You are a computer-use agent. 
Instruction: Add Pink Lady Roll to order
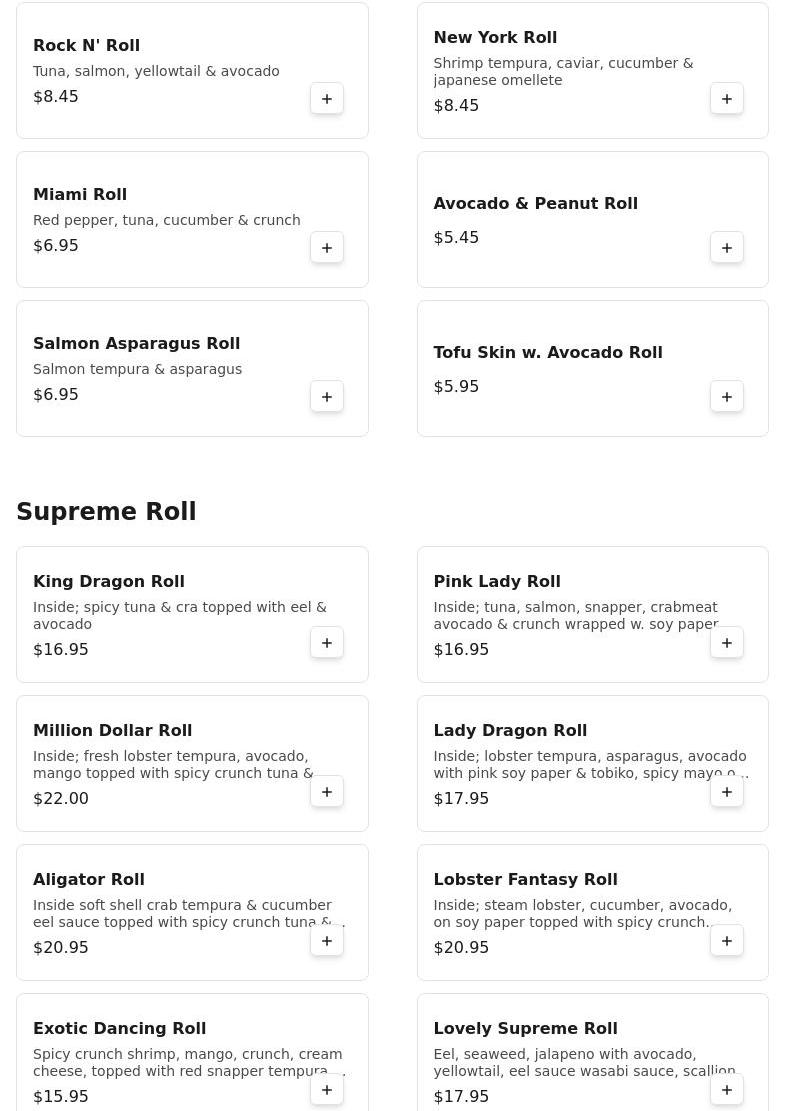[x=727, y=643]
